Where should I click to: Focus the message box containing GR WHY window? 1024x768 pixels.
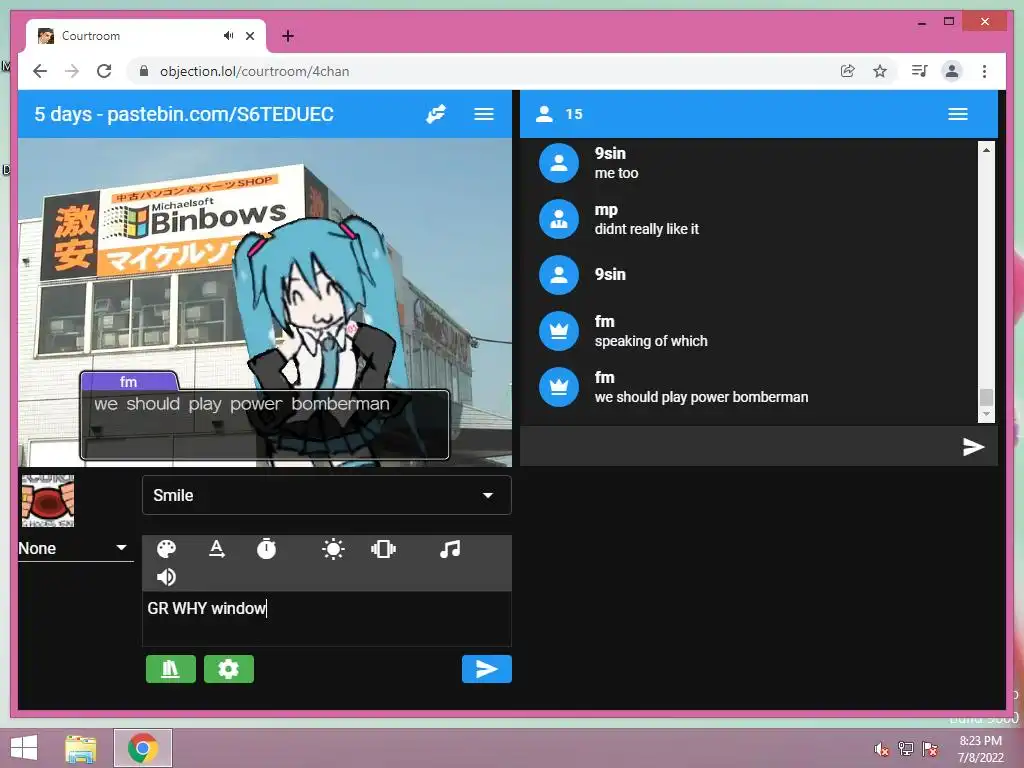pos(327,618)
